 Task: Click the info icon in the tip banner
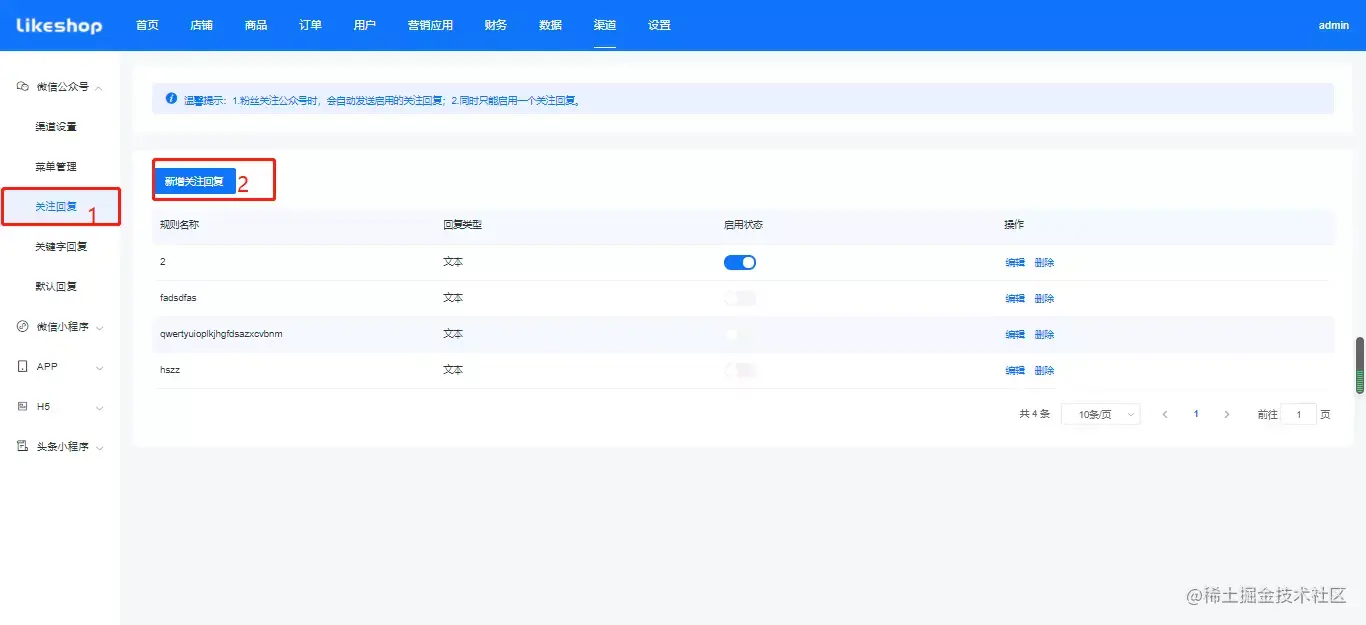(x=171, y=99)
